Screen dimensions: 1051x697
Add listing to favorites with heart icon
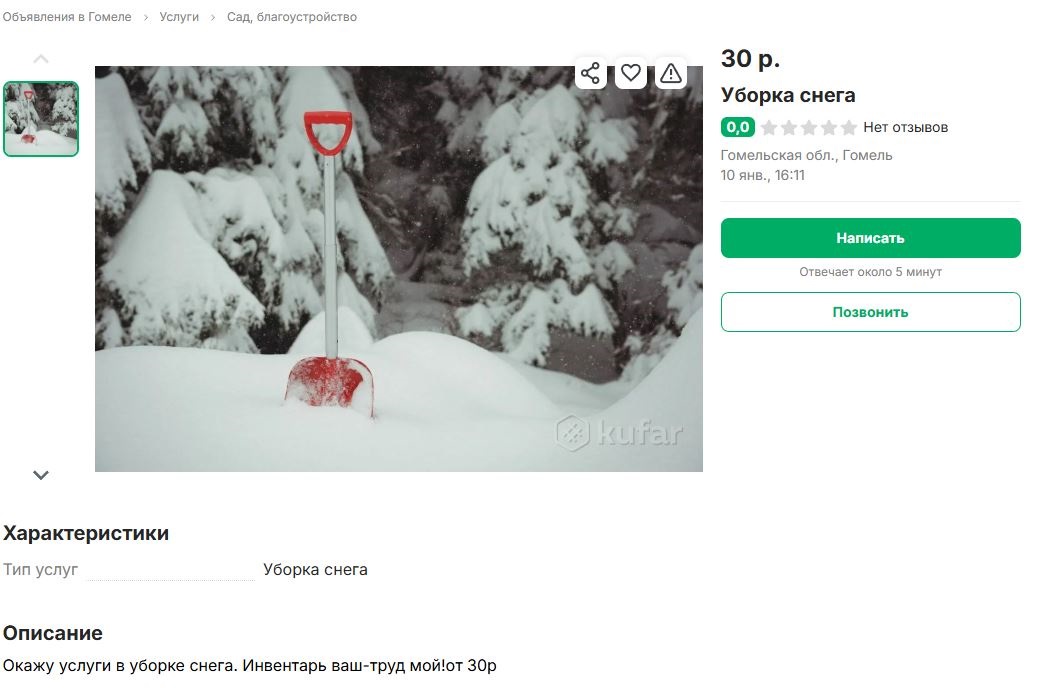coord(631,73)
